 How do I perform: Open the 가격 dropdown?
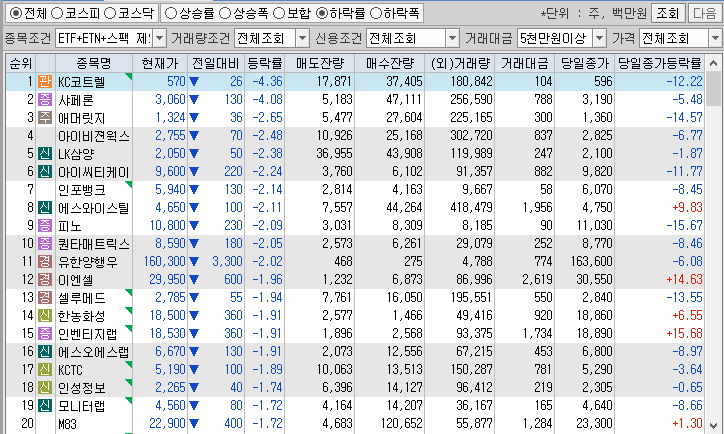coord(715,38)
